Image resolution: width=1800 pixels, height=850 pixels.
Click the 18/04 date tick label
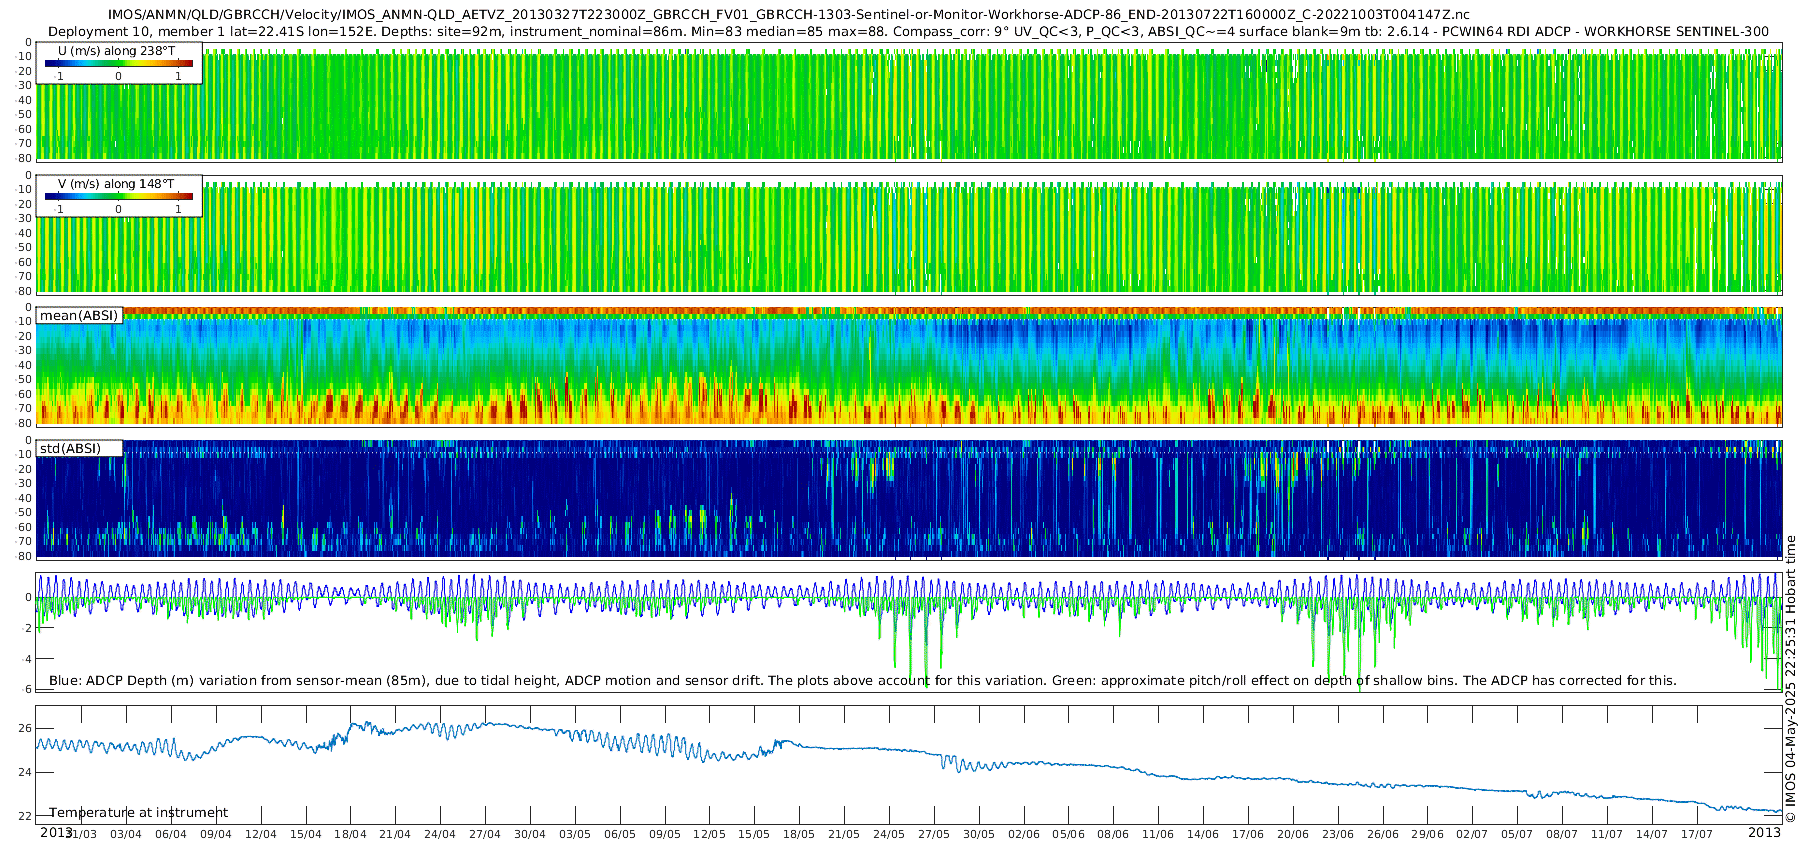[x=350, y=834]
